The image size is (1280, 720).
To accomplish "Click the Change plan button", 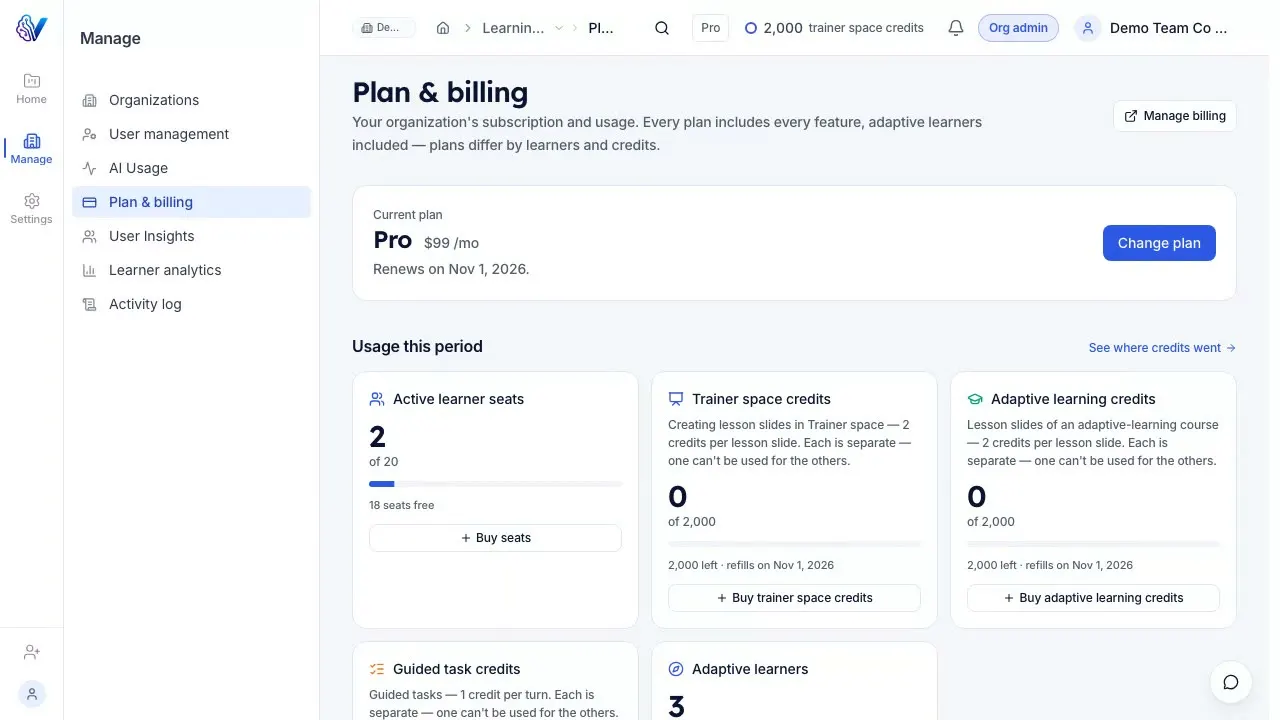I will [x=1159, y=243].
